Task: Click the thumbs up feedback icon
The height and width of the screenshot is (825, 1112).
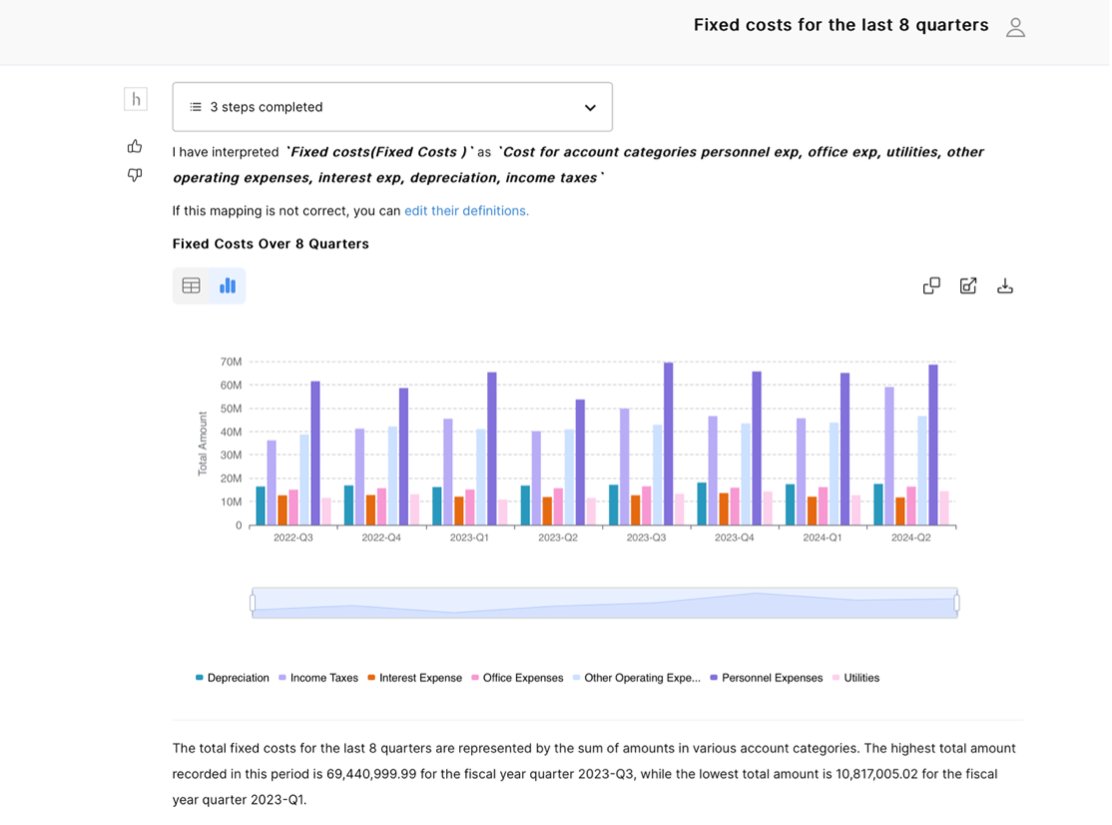Action: click(x=135, y=147)
